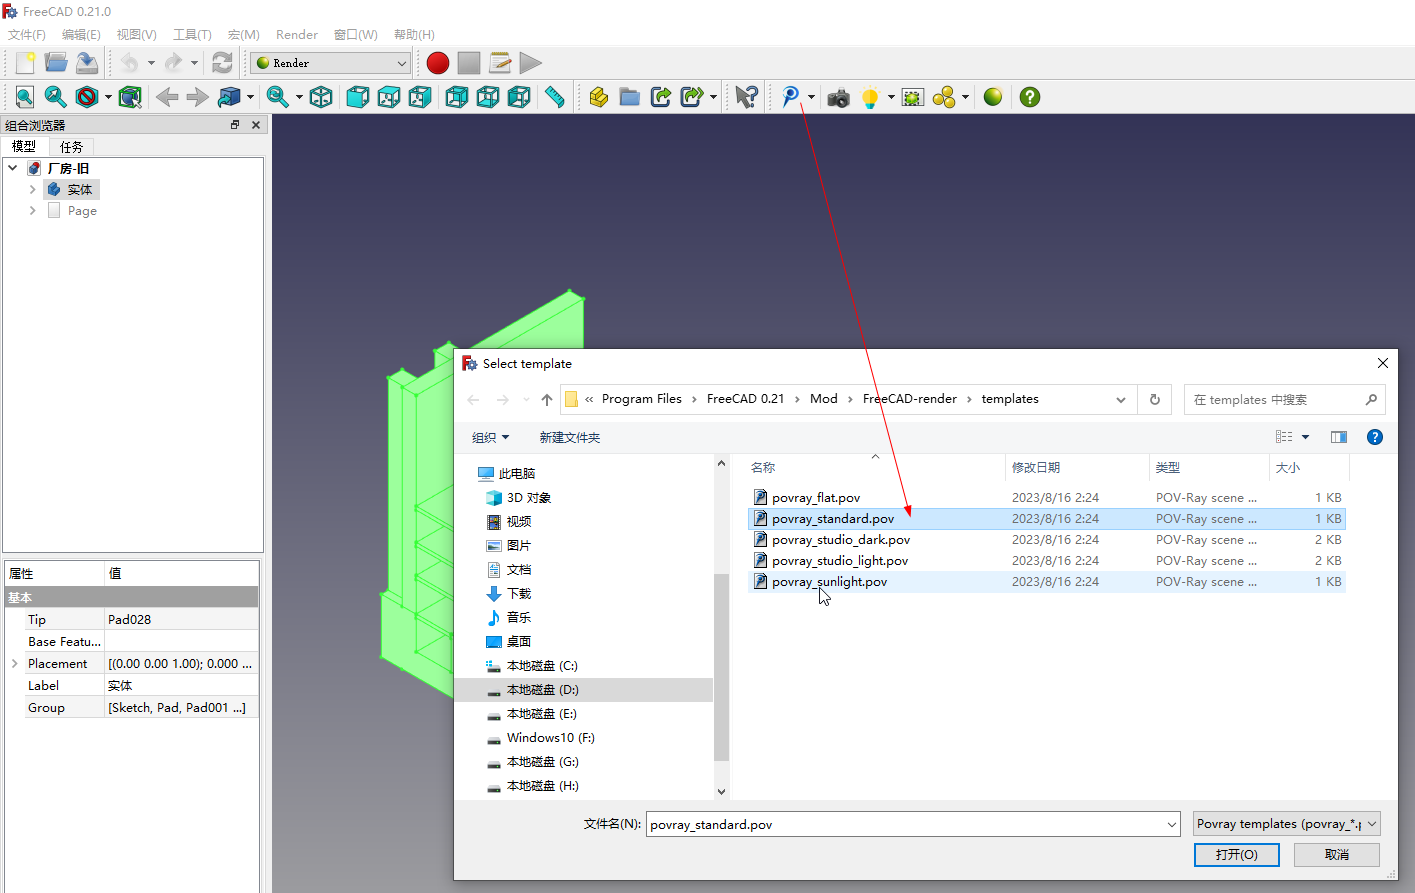Set bottom view cube icon
Viewport: 1415px width, 893px height.
tap(488, 97)
